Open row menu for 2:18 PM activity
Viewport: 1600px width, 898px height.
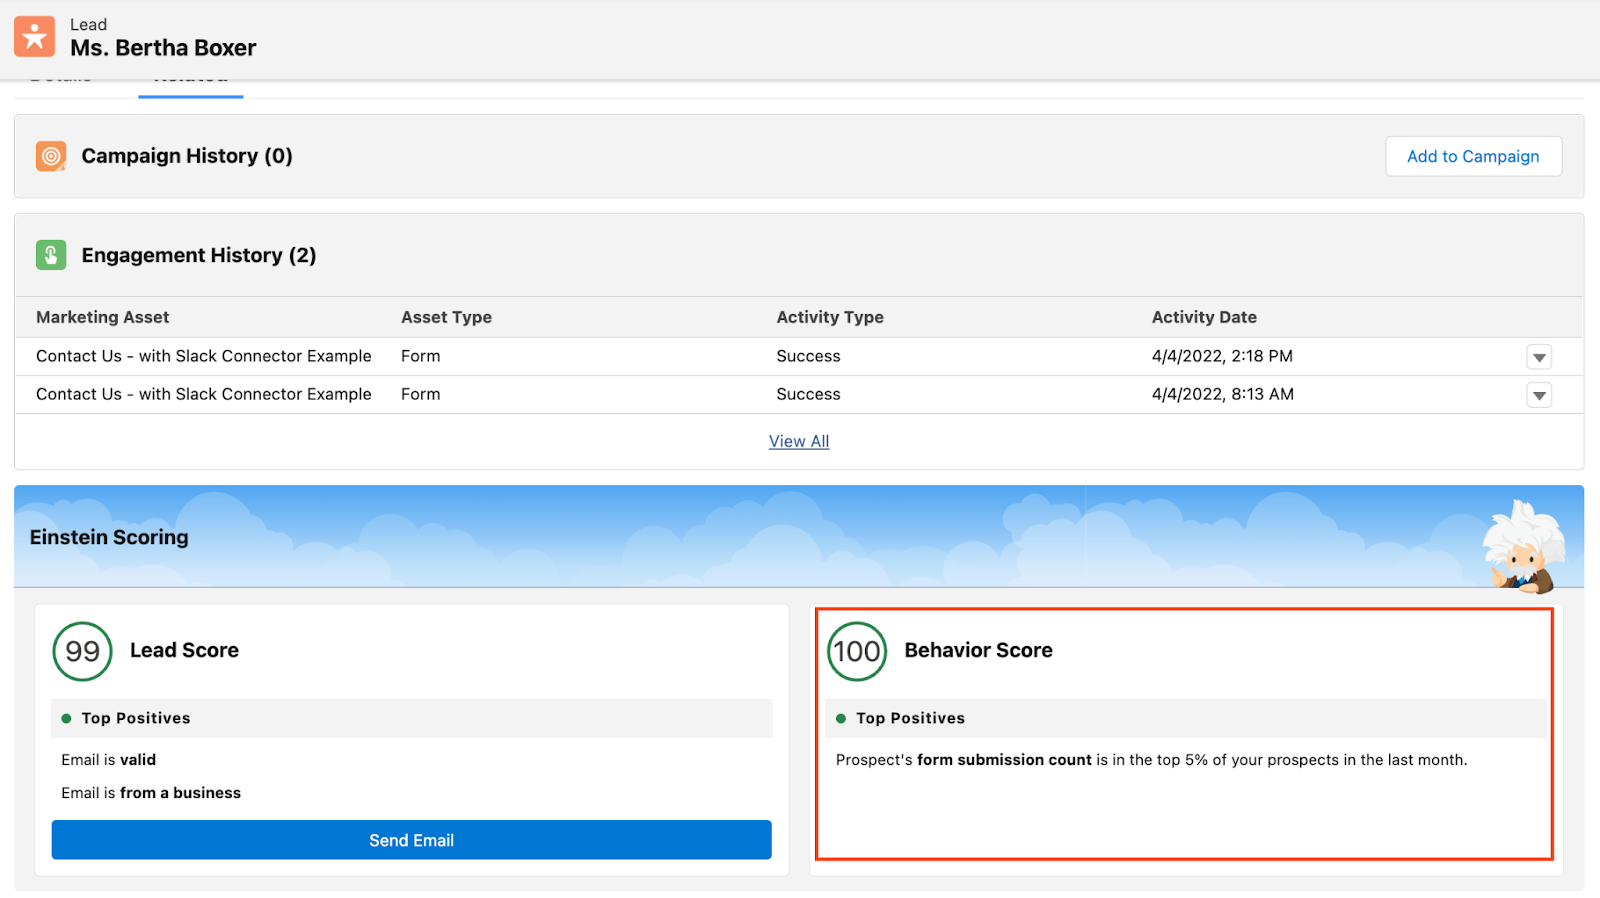1539,357
